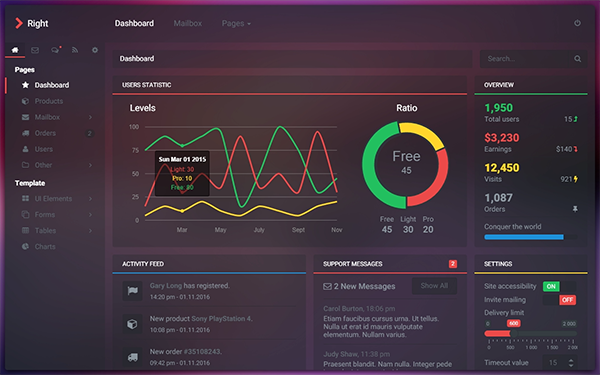Select Charts in the sidebar
The height and width of the screenshot is (375, 600).
(45, 246)
